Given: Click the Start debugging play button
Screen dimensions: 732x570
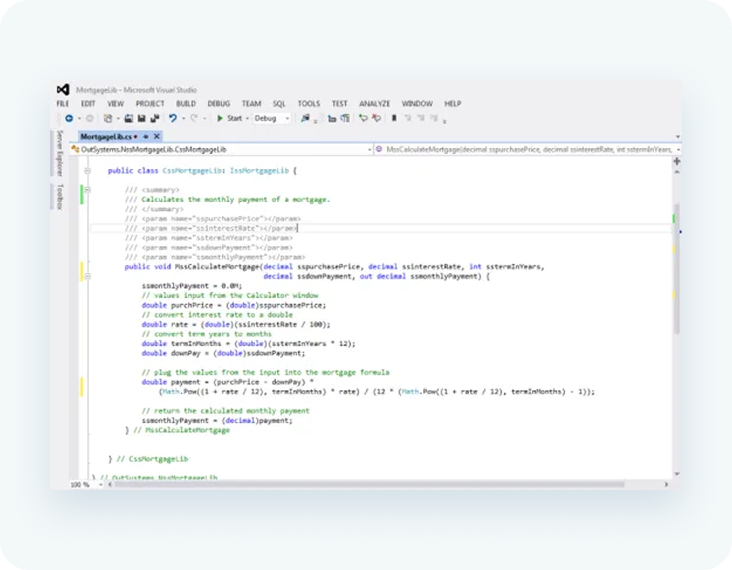Looking at the screenshot, I should click(220, 118).
